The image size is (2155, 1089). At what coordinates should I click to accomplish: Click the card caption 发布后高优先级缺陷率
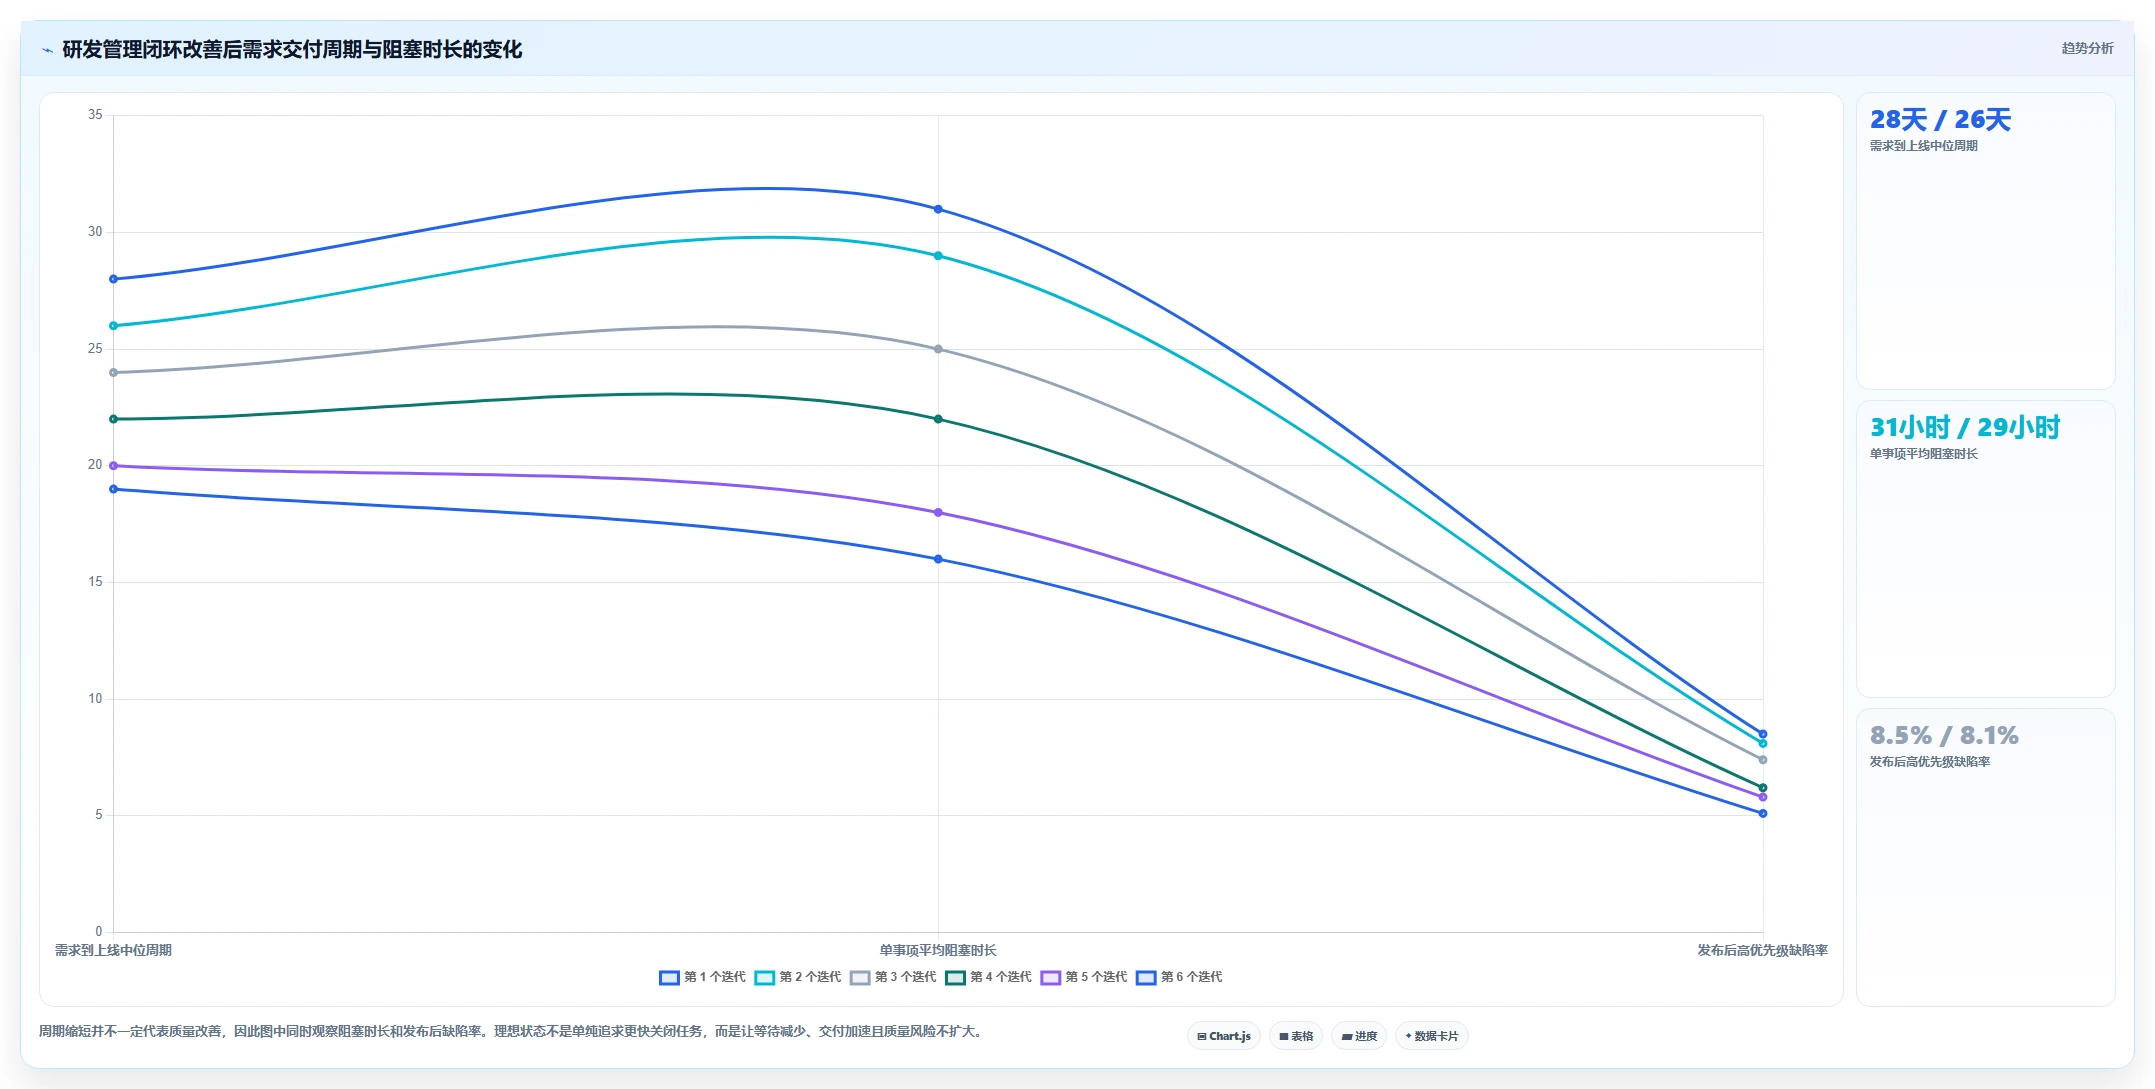[x=1930, y=762]
